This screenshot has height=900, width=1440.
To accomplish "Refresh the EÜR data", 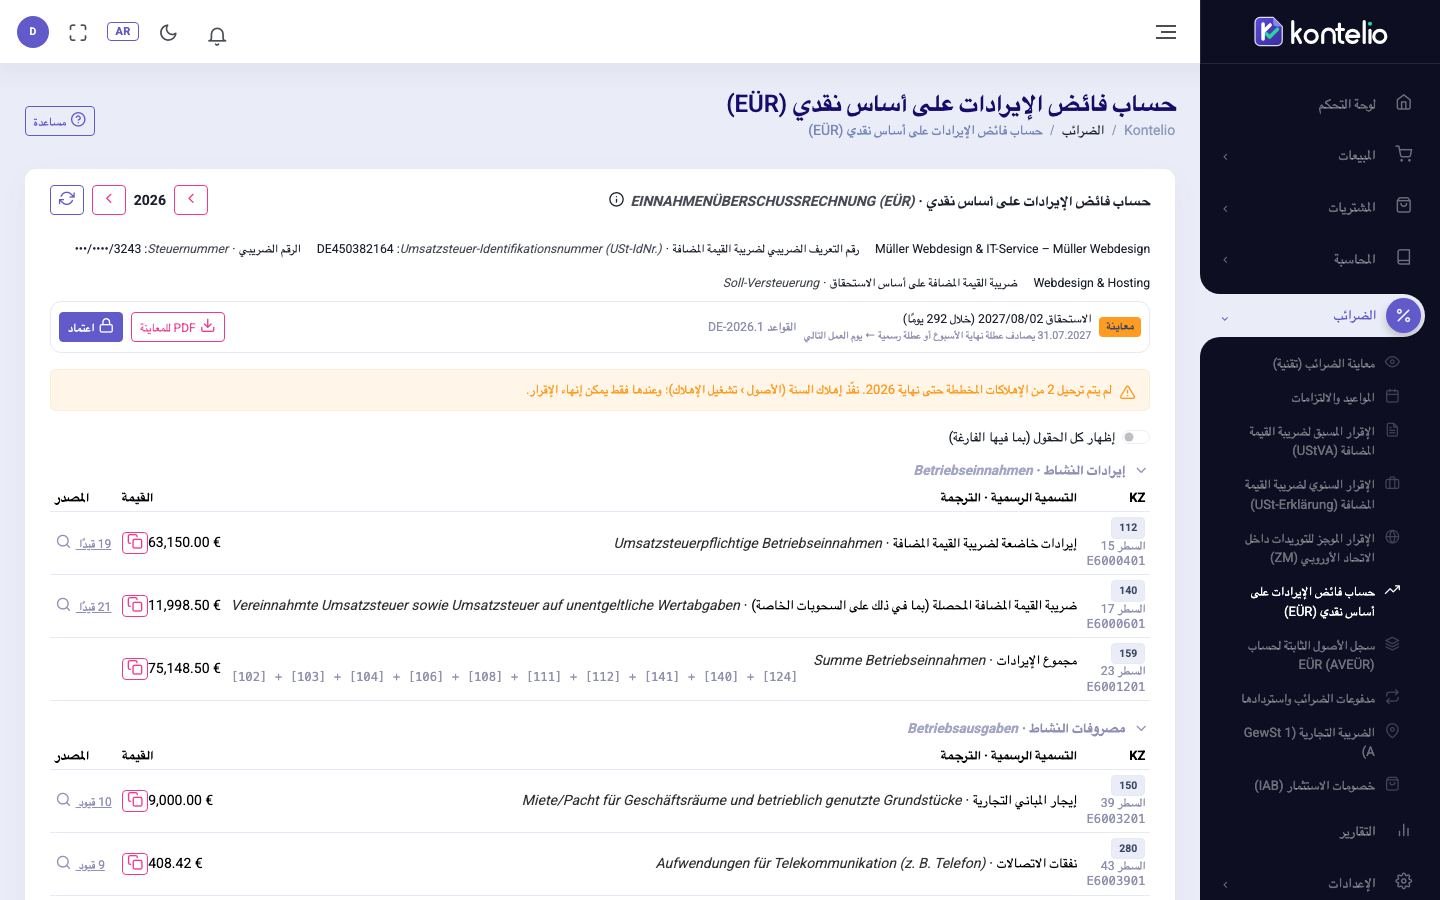I will (67, 199).
